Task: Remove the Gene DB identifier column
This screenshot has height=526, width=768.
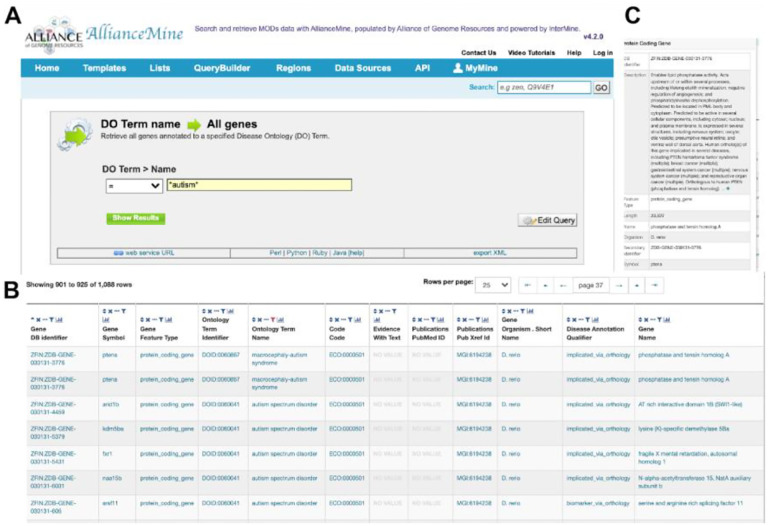Action: 38,320
